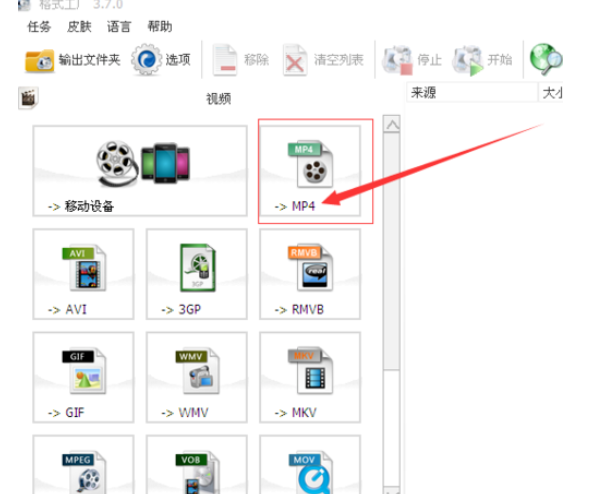
Task: Choose the VOB conversion icon
Action: (x=197, y=472)
